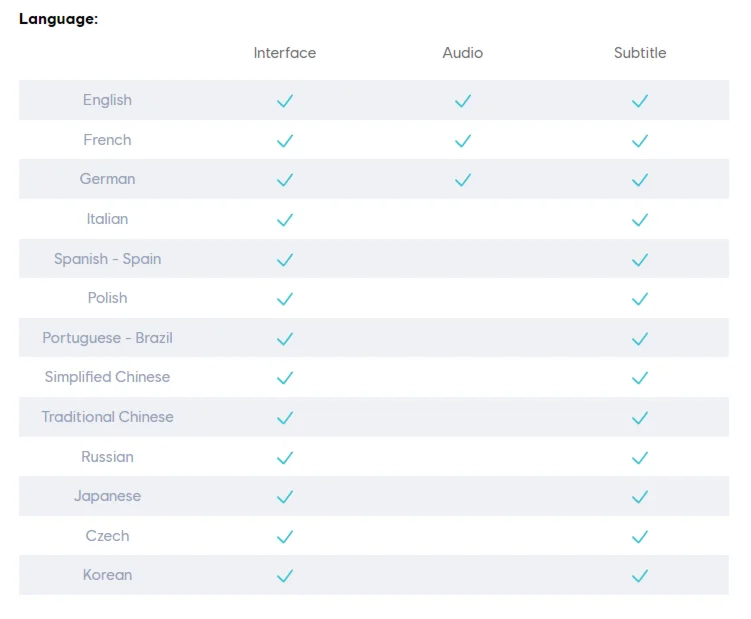Click the German language label
Image resolution: width=751 pixels, height=619 pixels.
click(x=107, y=179)
